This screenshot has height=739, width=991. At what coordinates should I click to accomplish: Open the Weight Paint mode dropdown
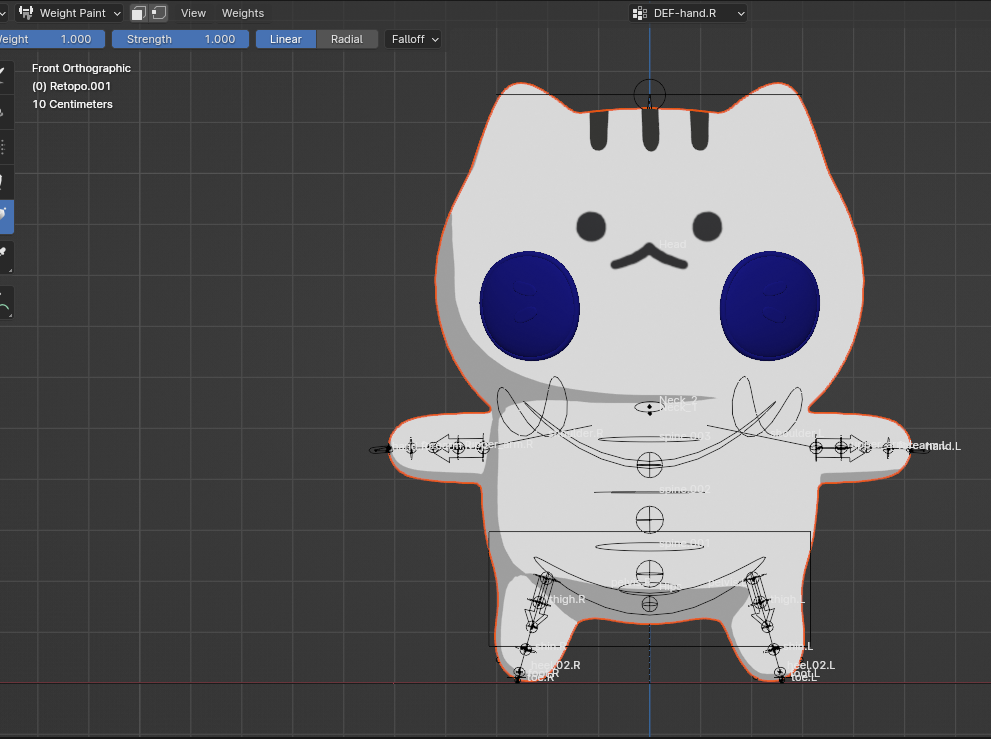pos(69,13)
